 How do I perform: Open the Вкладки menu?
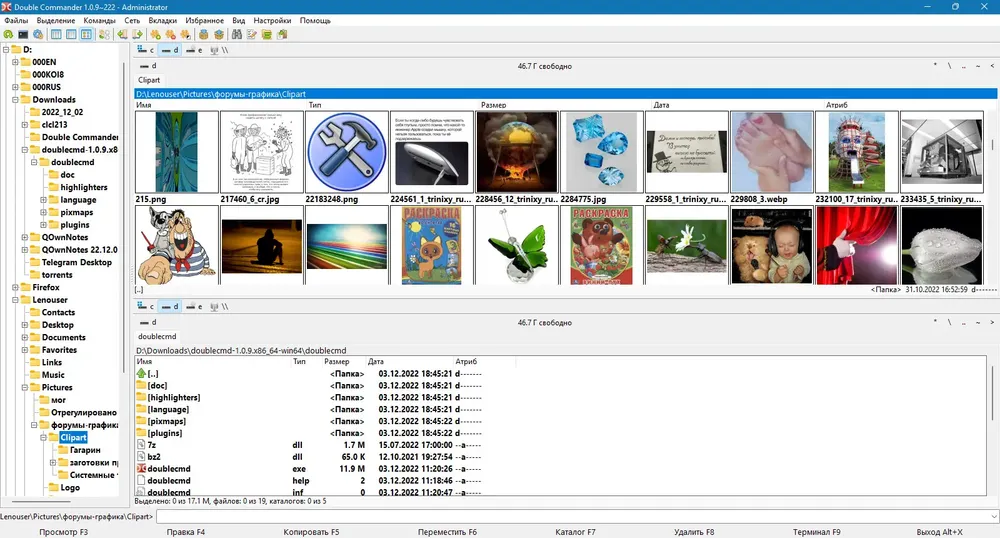tap(163, 20)
